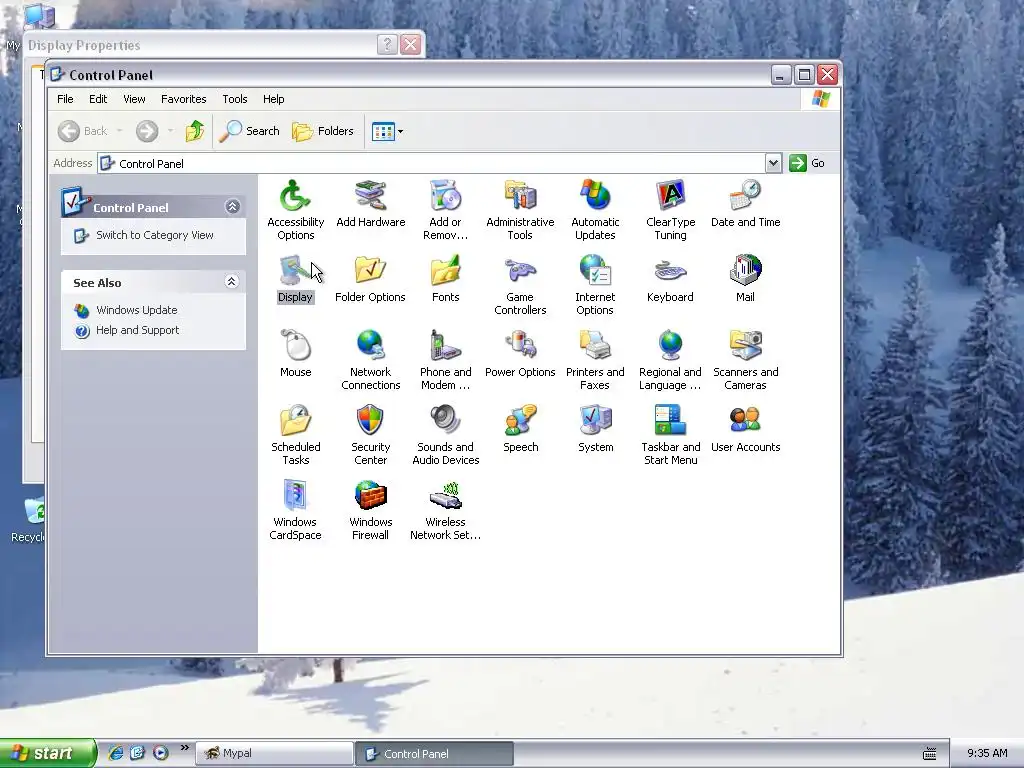Select Taskbar and Start Menu icon
Viewport: 1024px width, 768px height.
coord(670,421)
